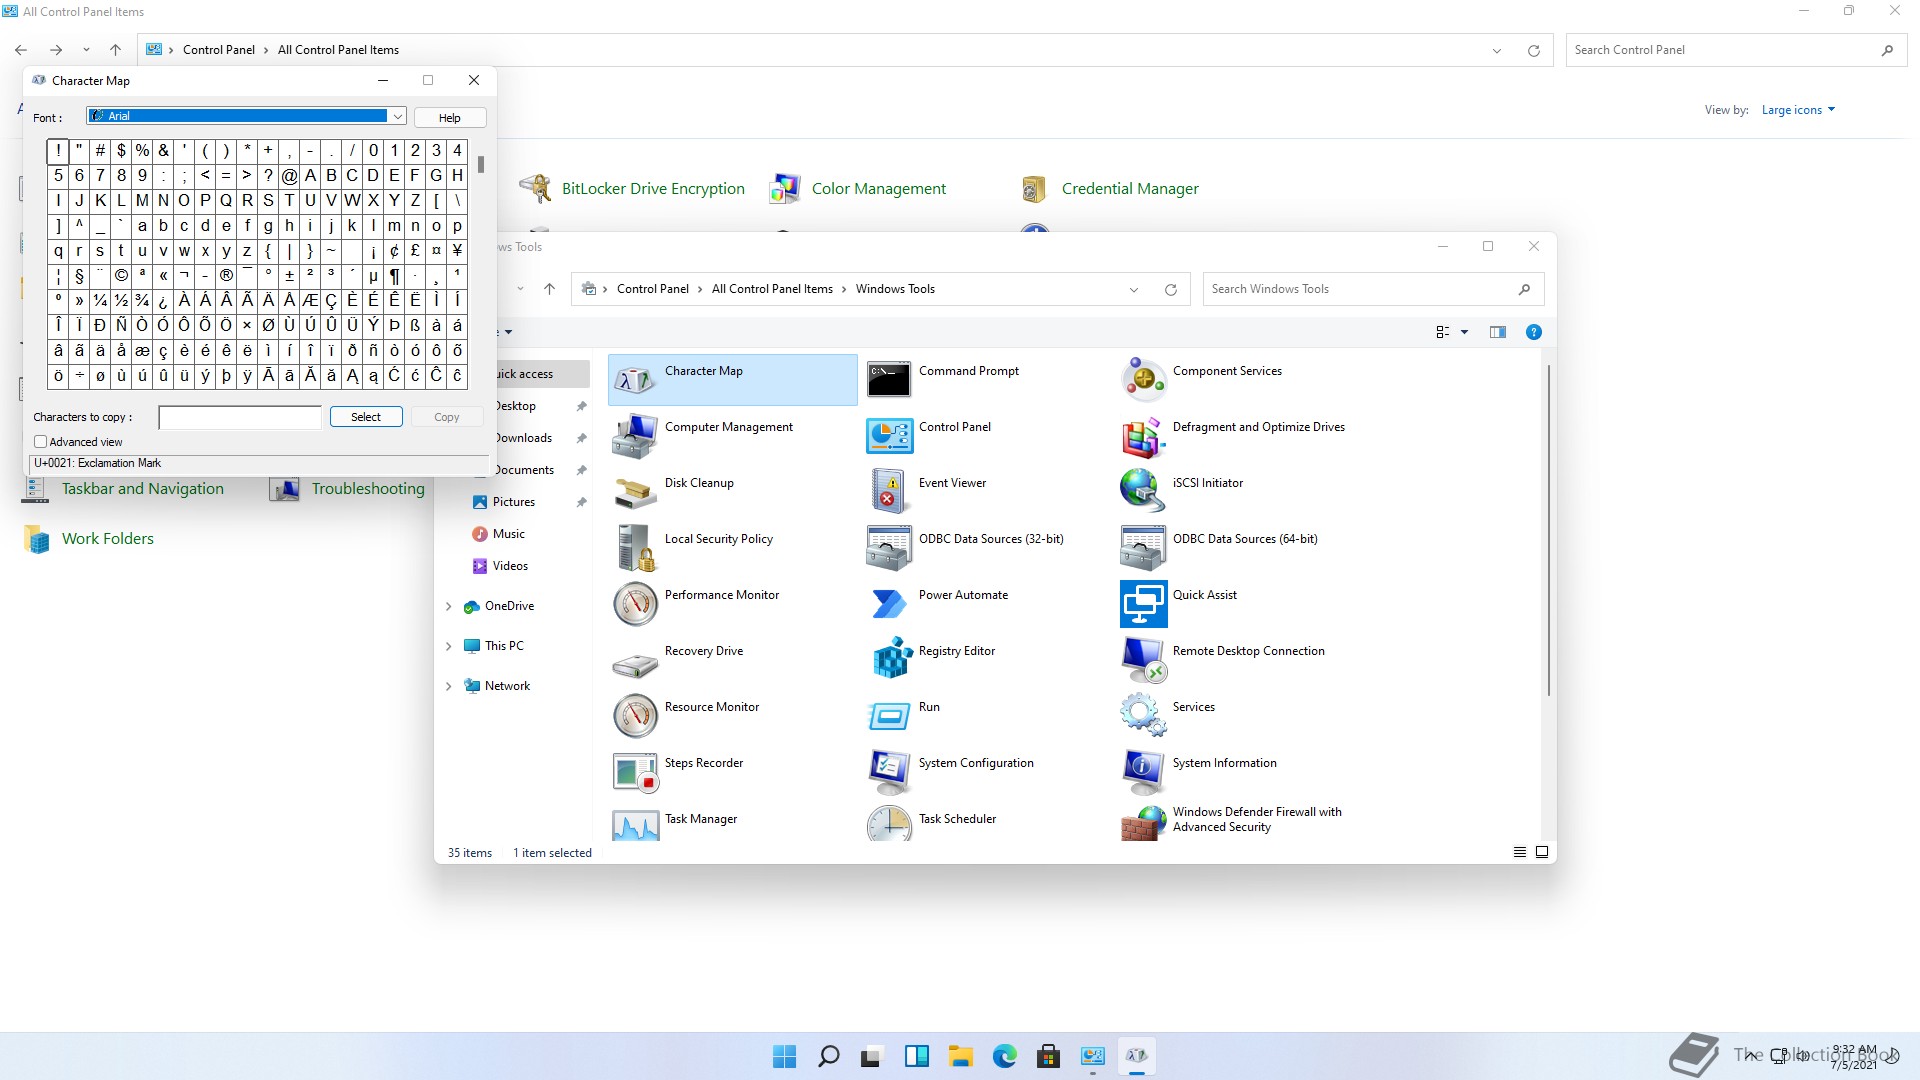Select the Character Map item in Windows Tools
Image resolution: width=1920 pixels, height=1080 pixels.
tap(732, 379)
